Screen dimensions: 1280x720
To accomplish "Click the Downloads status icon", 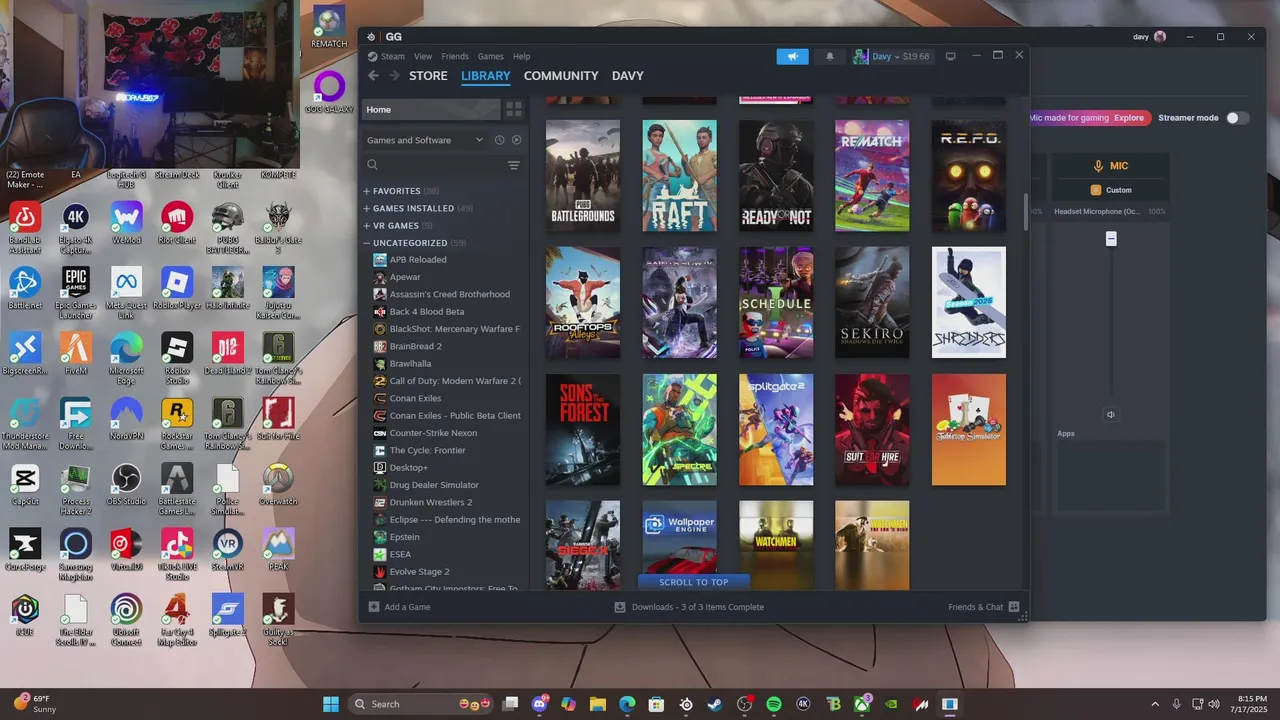I will pos(620,607).
